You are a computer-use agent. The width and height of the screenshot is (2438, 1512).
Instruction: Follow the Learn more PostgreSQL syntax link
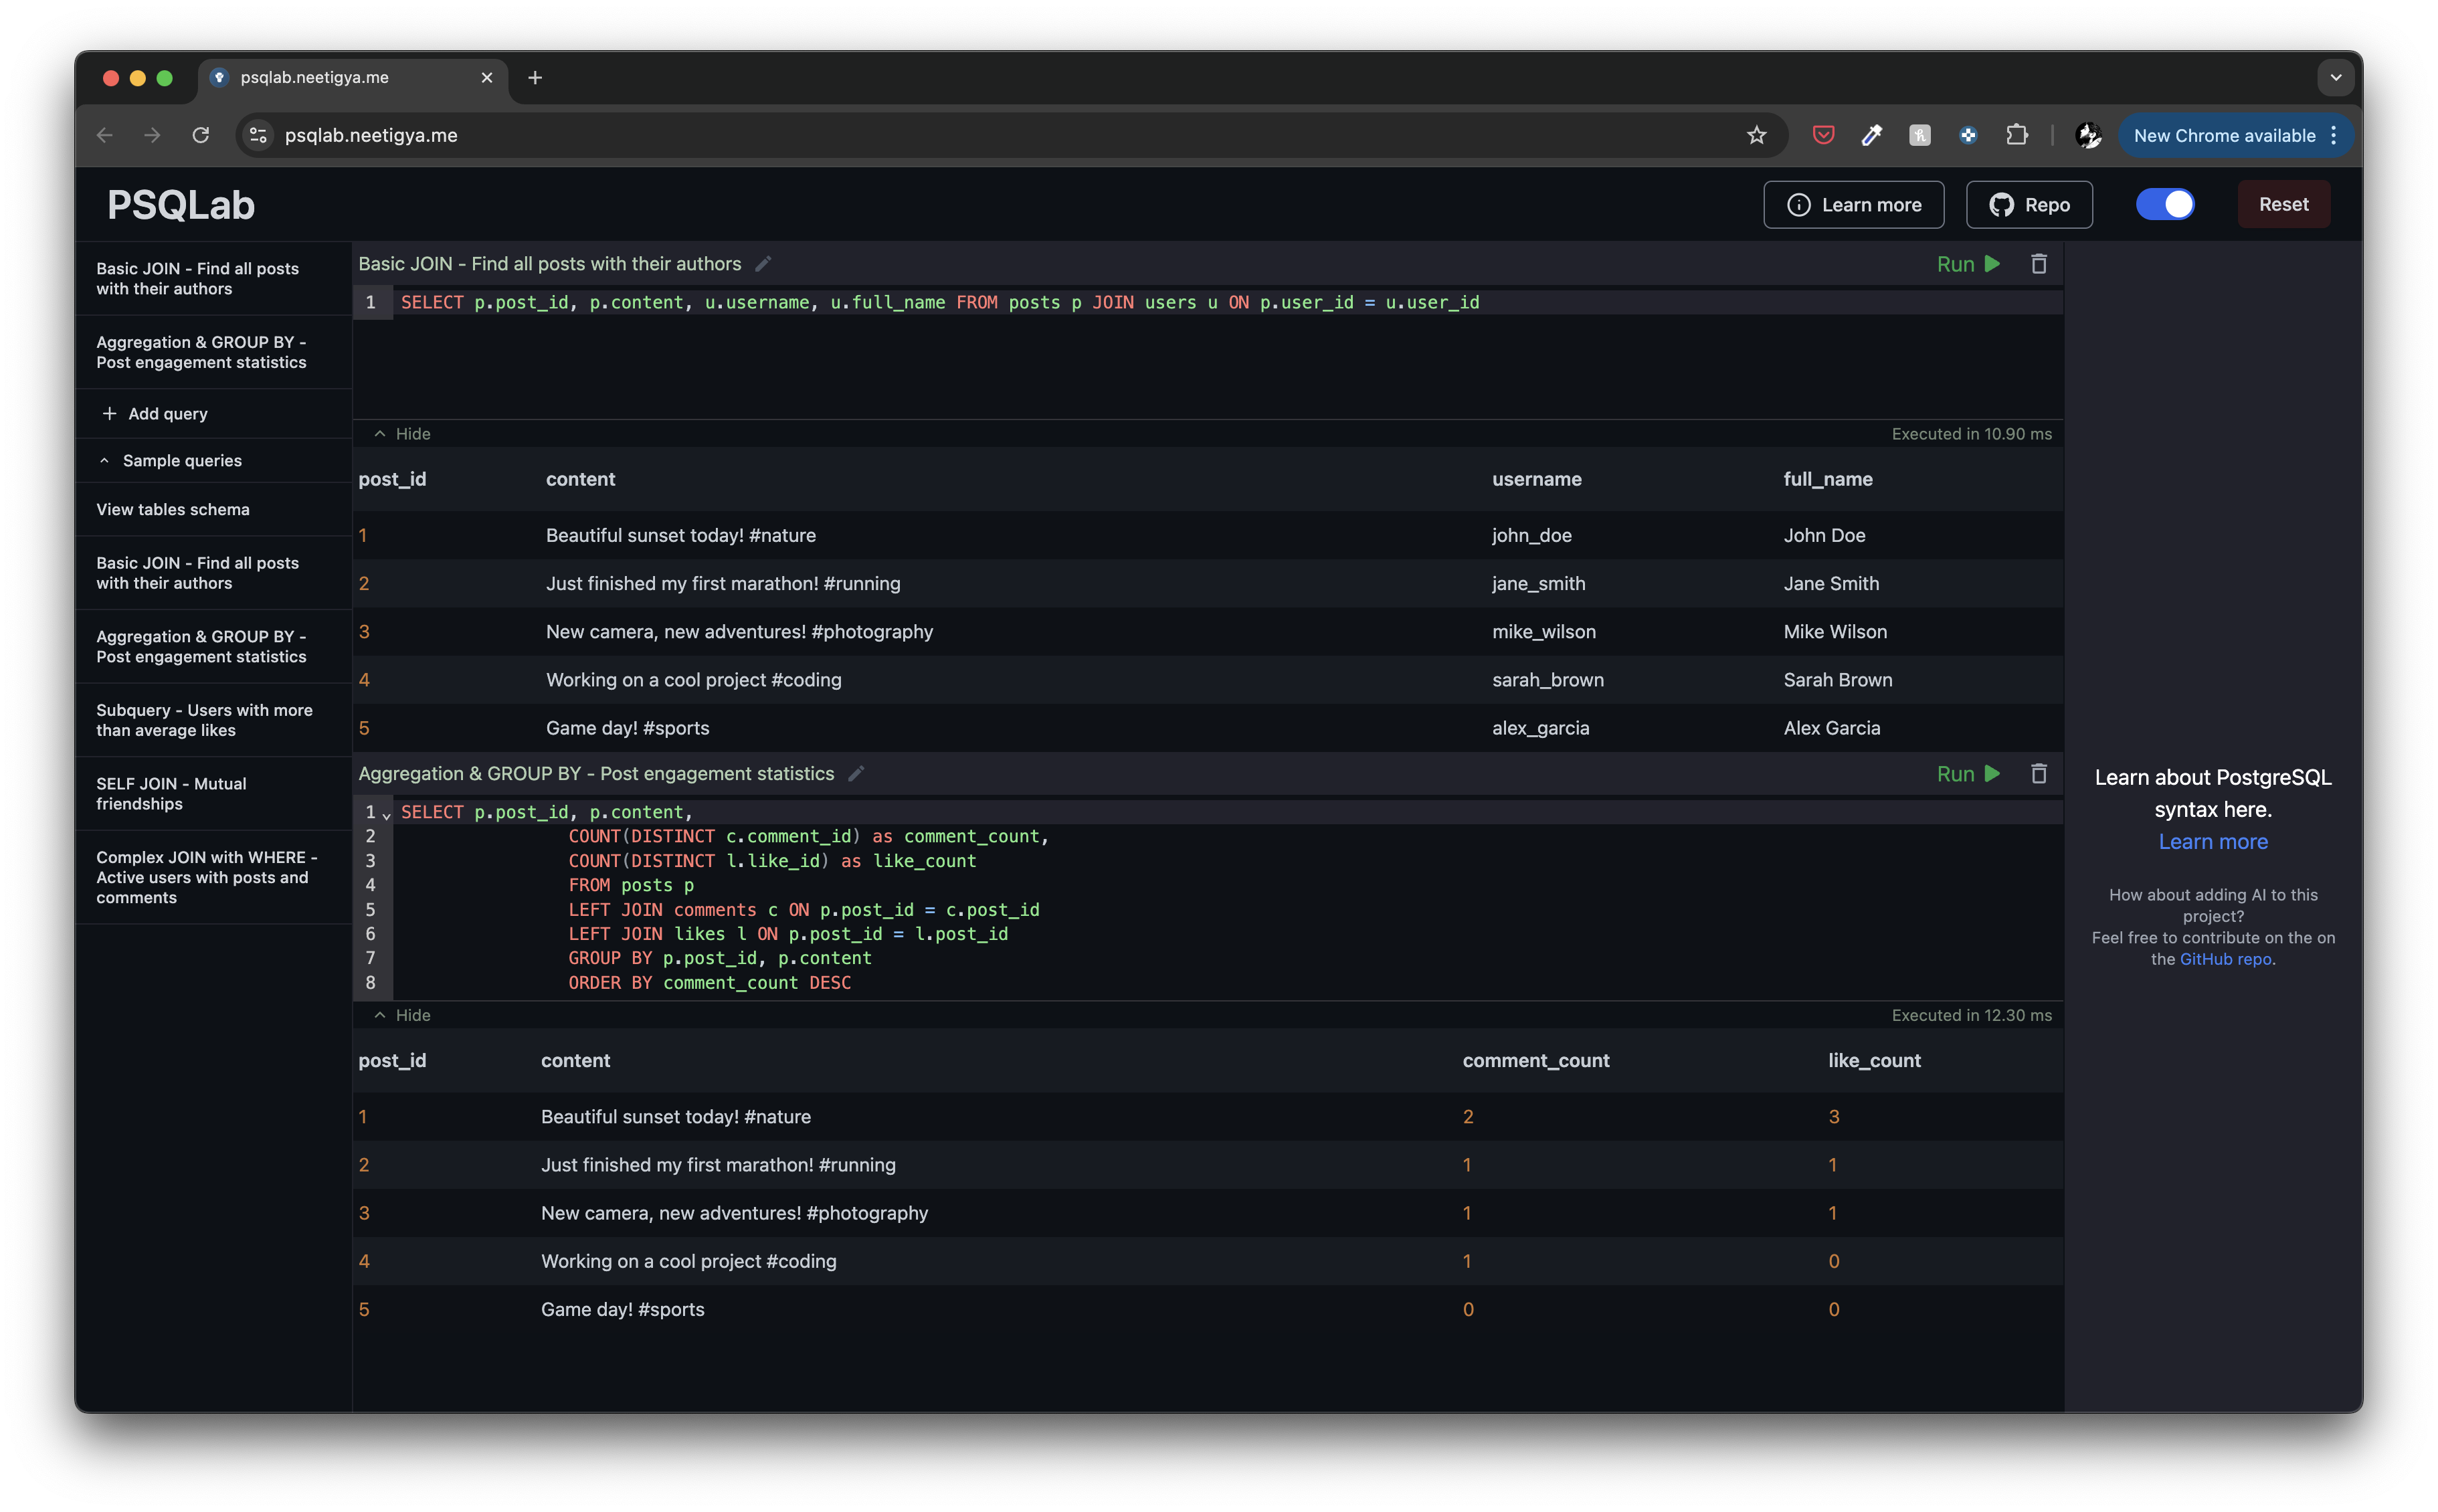[x=2212, y=842]
